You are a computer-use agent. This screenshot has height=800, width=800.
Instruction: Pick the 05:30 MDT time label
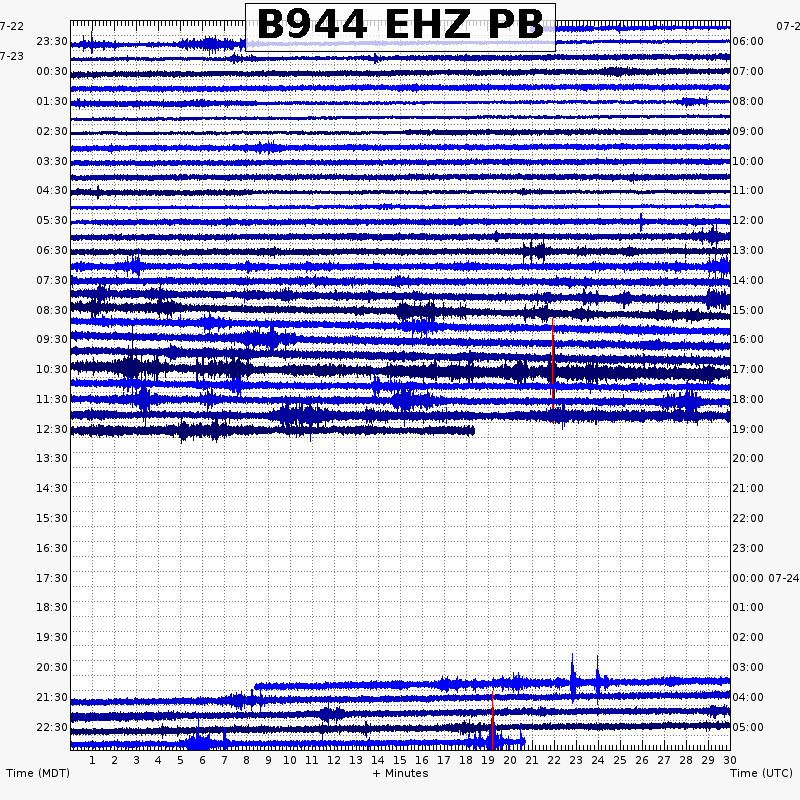pyautogui.click(x=52, y=220)
